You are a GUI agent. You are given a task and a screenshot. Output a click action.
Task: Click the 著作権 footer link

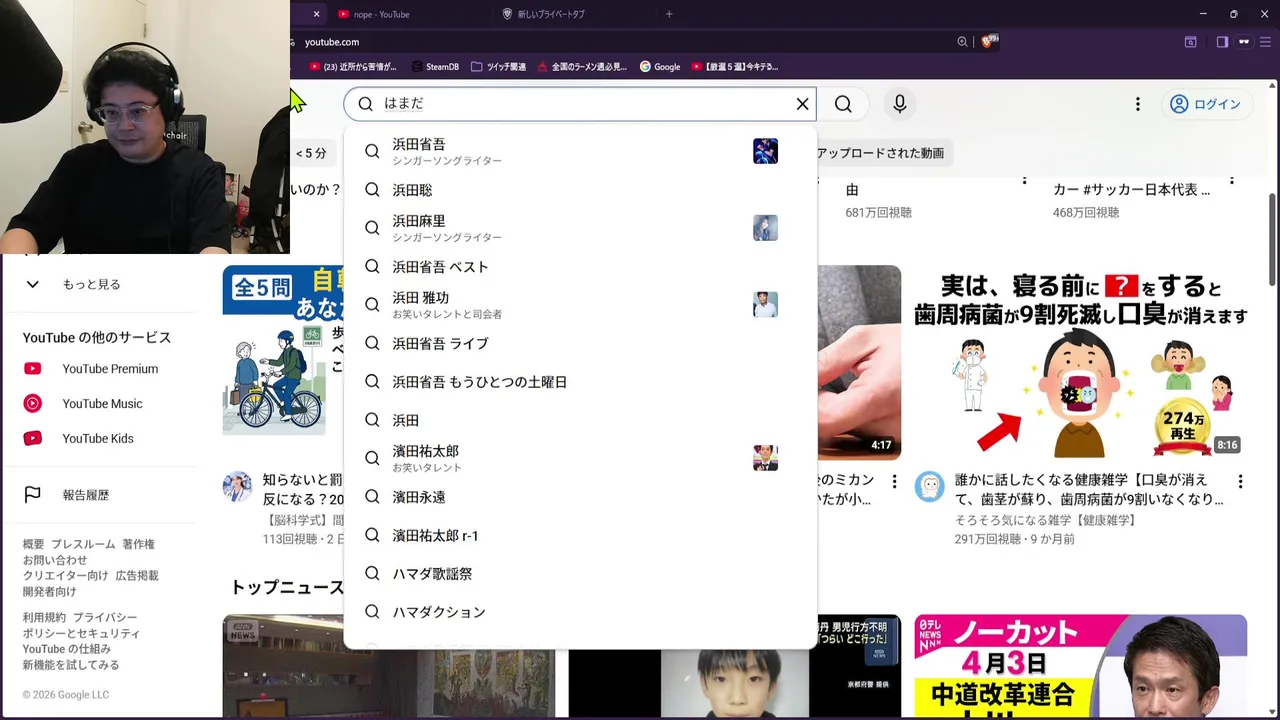[x=139, y=544]
